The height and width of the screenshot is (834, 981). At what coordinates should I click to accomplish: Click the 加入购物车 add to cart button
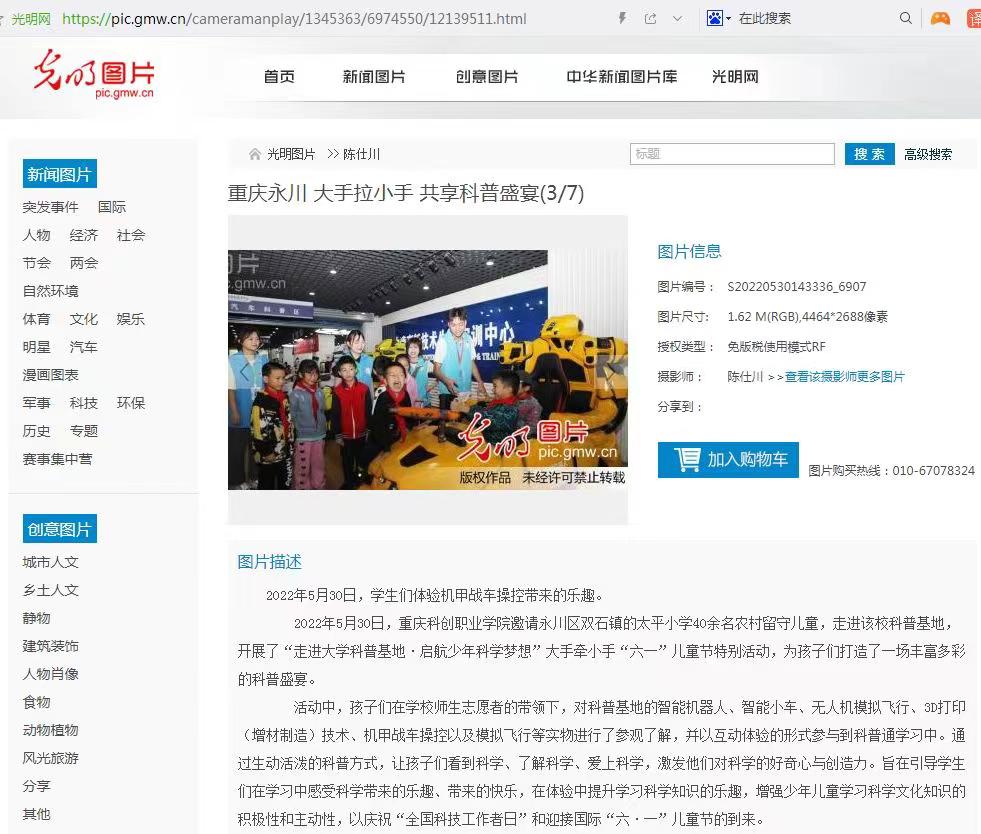pos(728,460)
